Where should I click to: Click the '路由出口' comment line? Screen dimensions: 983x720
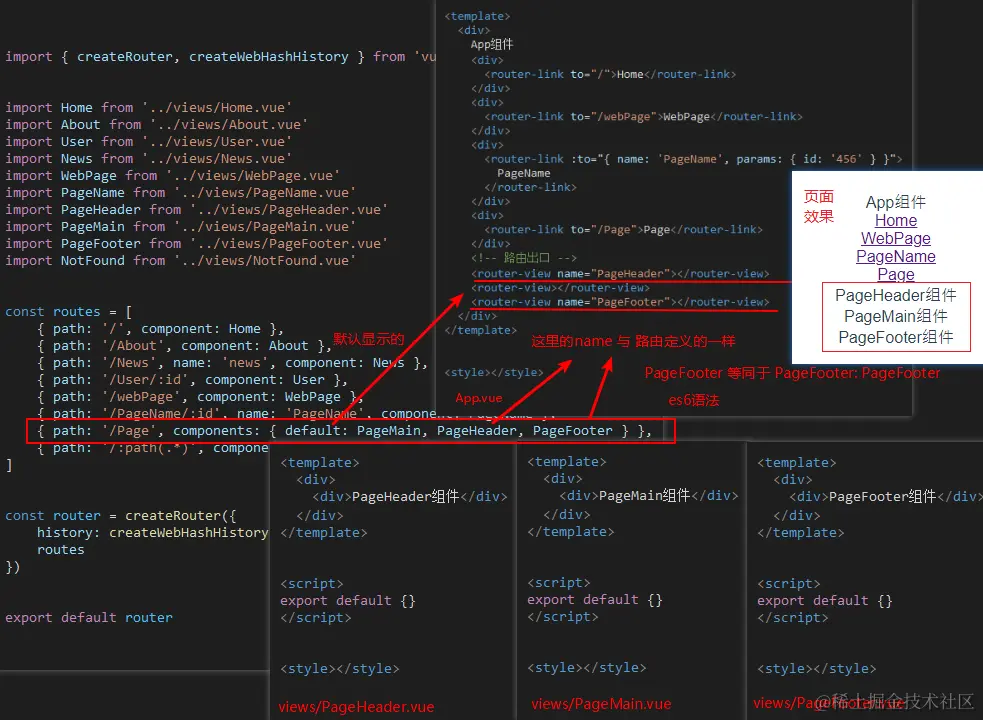pos(524,258)
